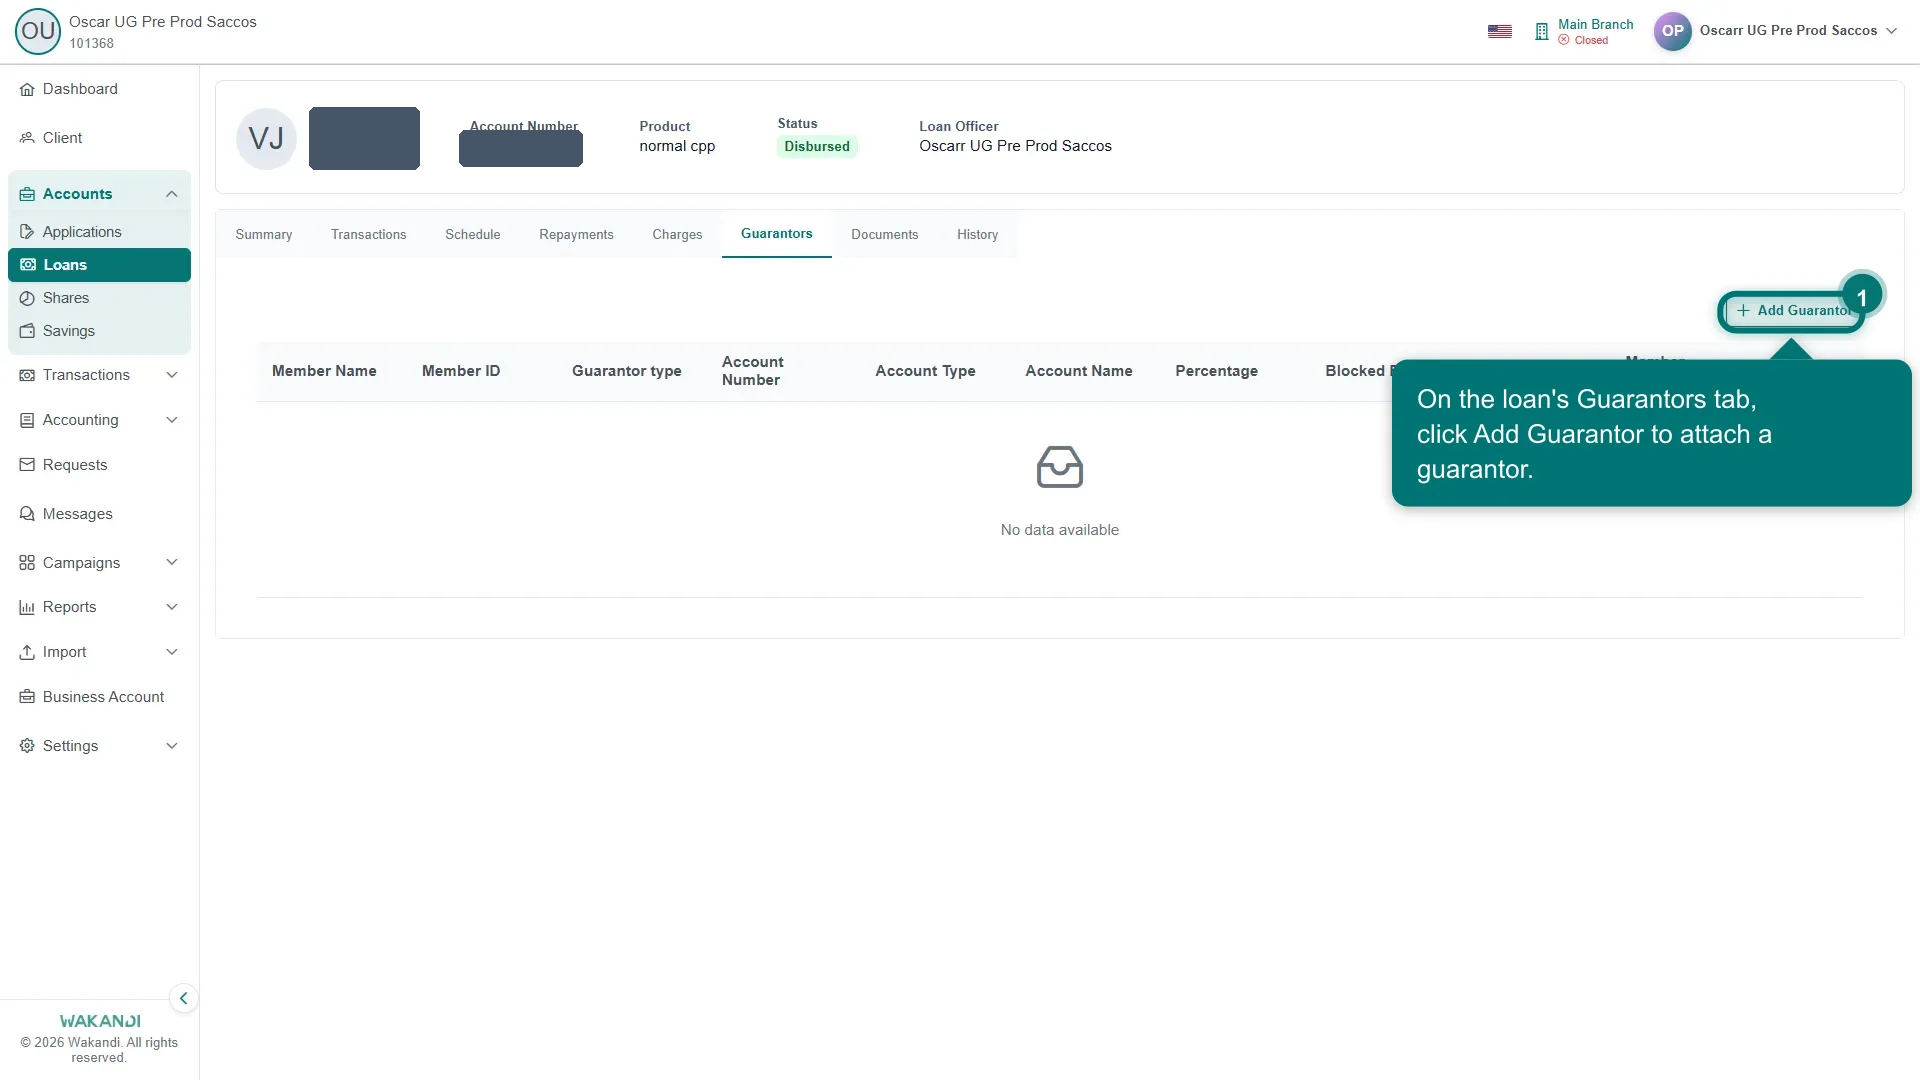Expand the Accounting menu chevron
This screenshot has width=1920, height=1080.
(x=172, y=420)
